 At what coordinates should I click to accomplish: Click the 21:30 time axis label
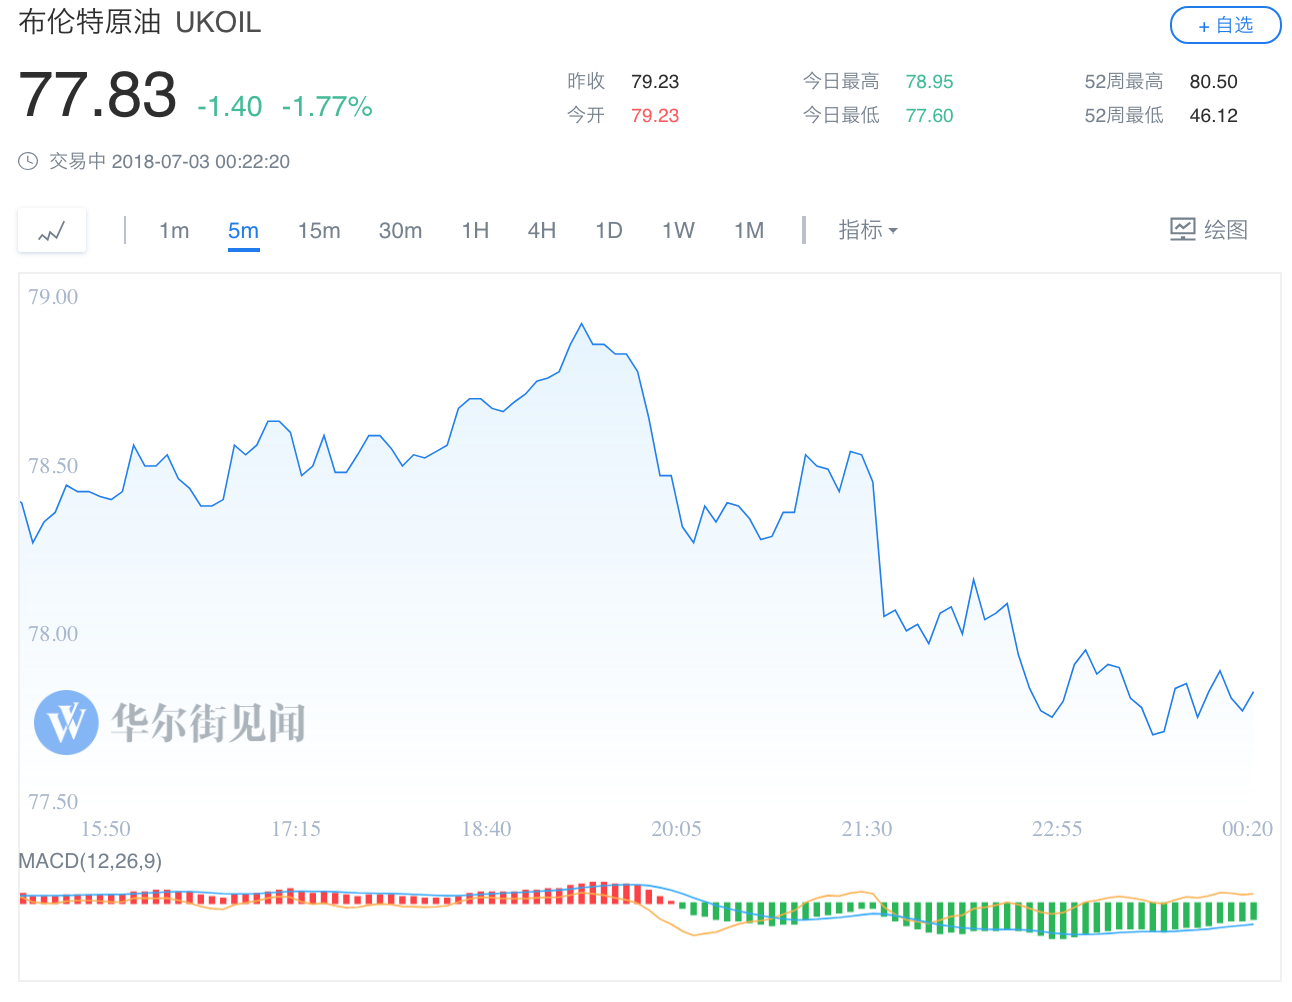pyautogui.click(x=867, y=829)
